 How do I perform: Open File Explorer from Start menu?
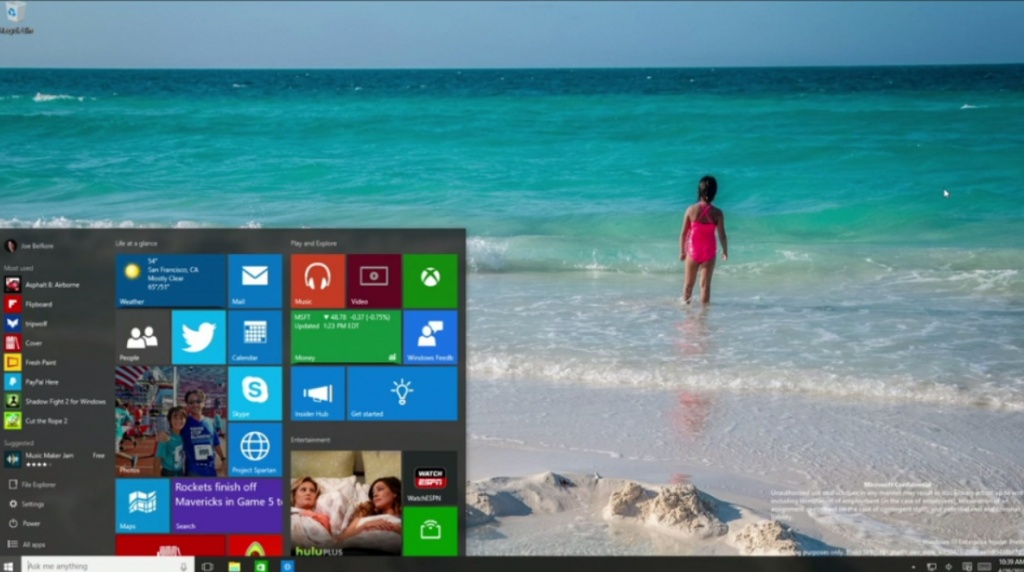[x=38, y=484]
